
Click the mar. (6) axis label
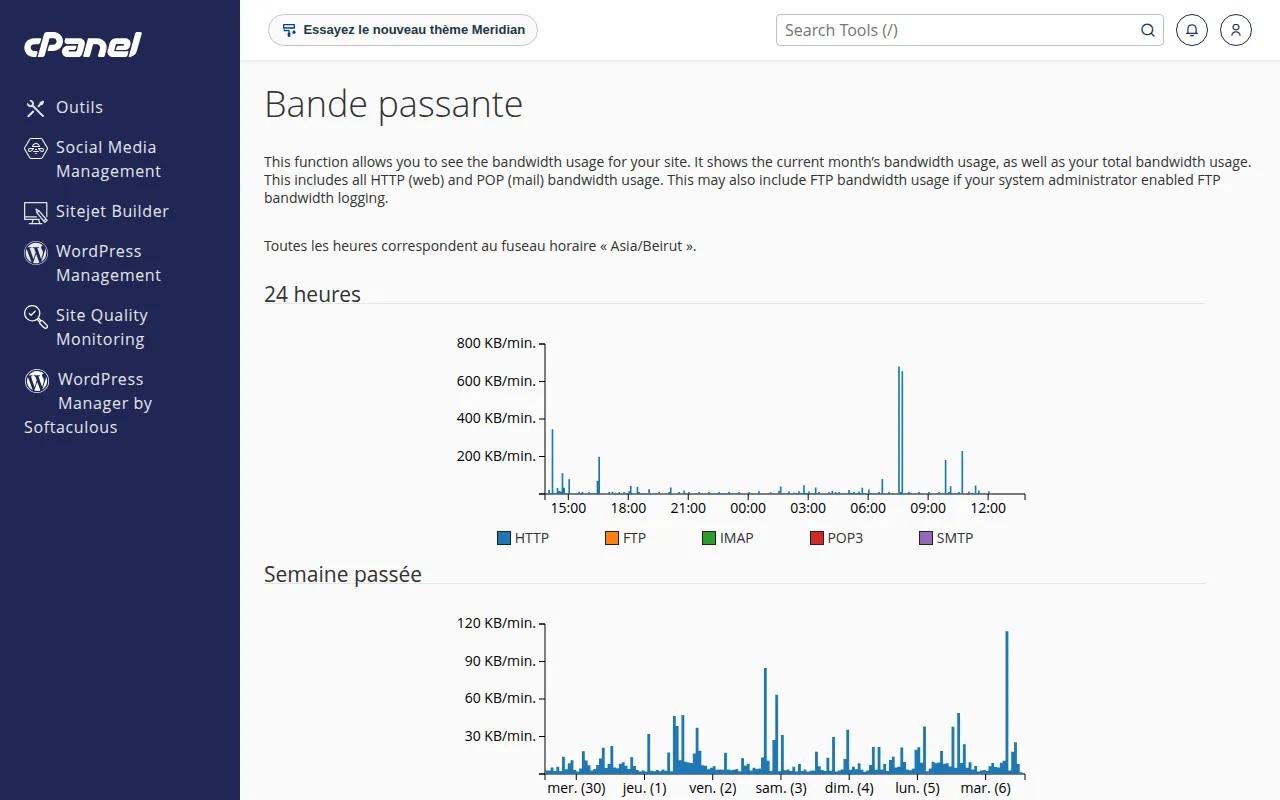tap(986, 788)
